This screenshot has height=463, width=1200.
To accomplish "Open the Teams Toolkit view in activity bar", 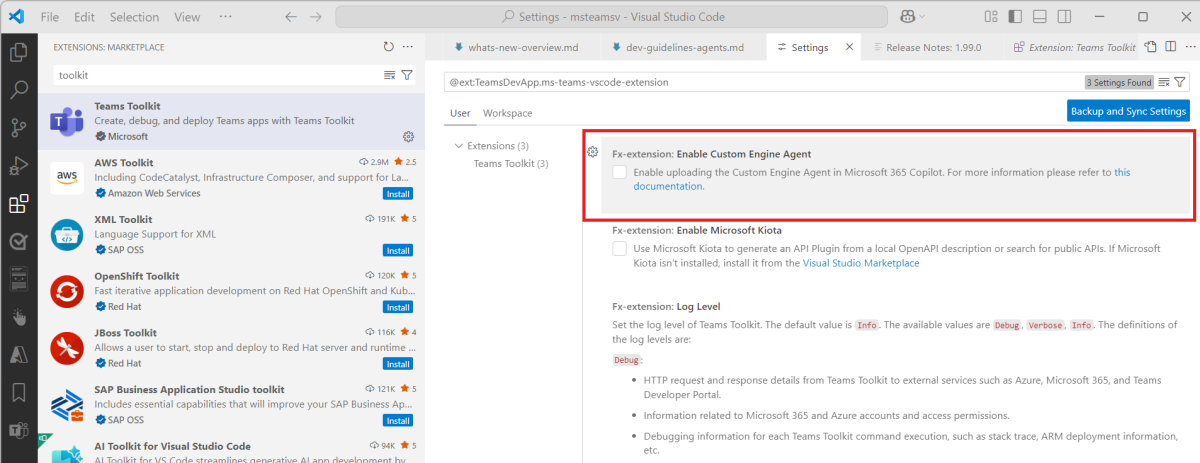I will tap(18, 431).
